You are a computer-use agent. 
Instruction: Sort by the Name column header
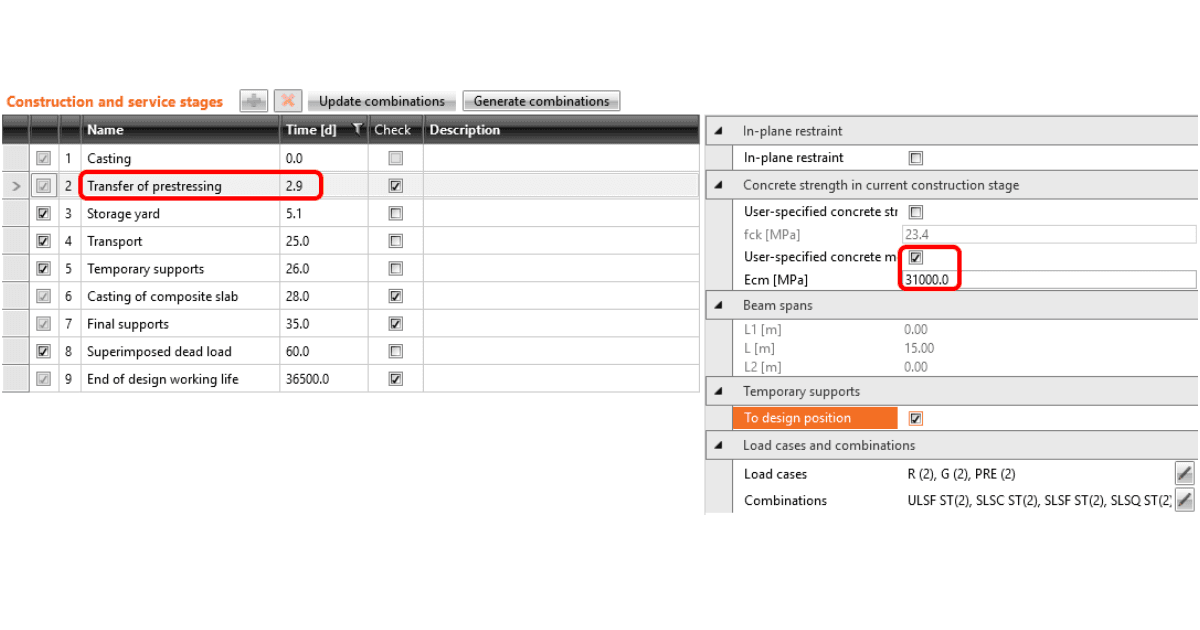click(180, 129)
